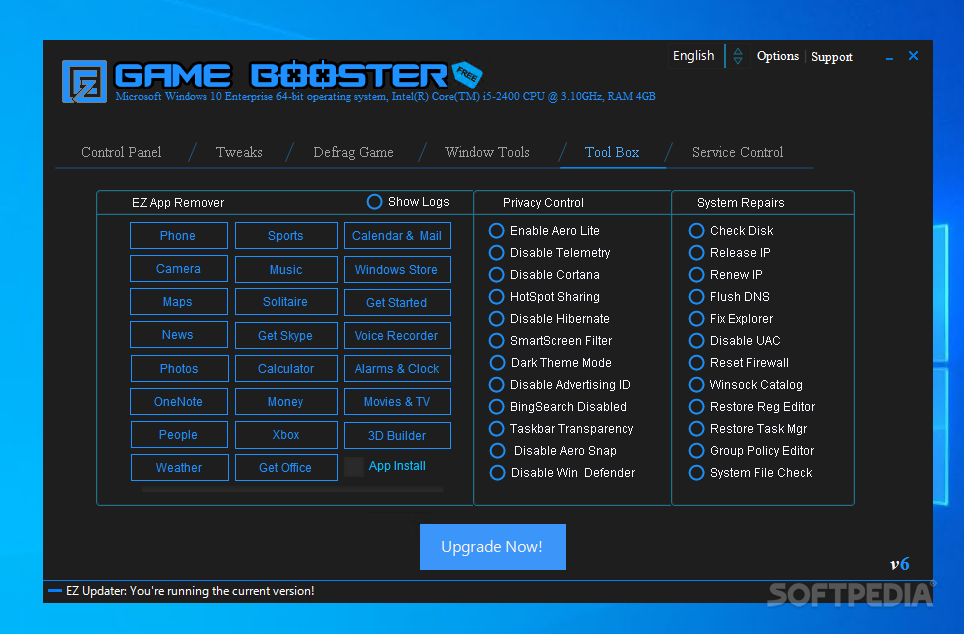
Task: Click the EZ Updater status message
Action: point(190,591)
